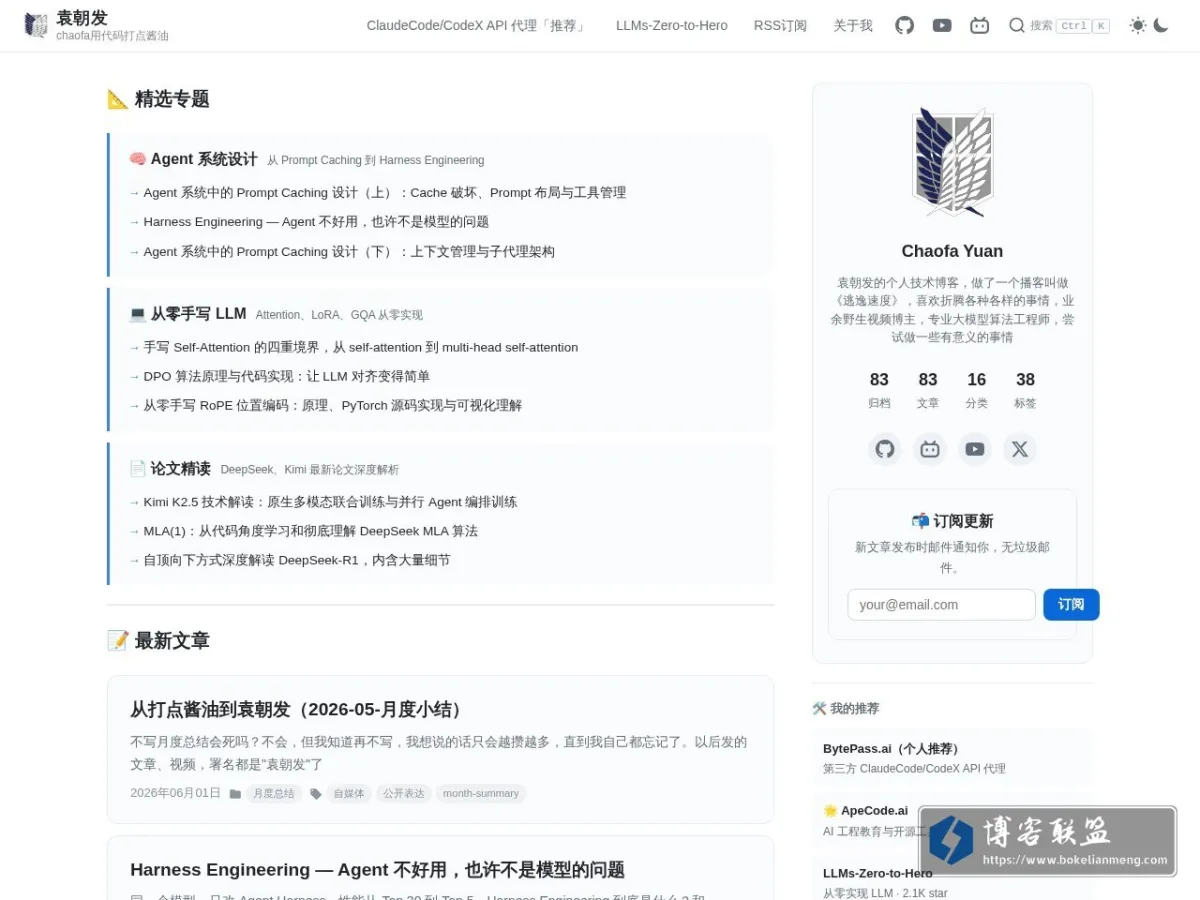Open GitHub round icon under profile stats
The width and height of the screenshot is (1200, 900).
pos(885,449)
